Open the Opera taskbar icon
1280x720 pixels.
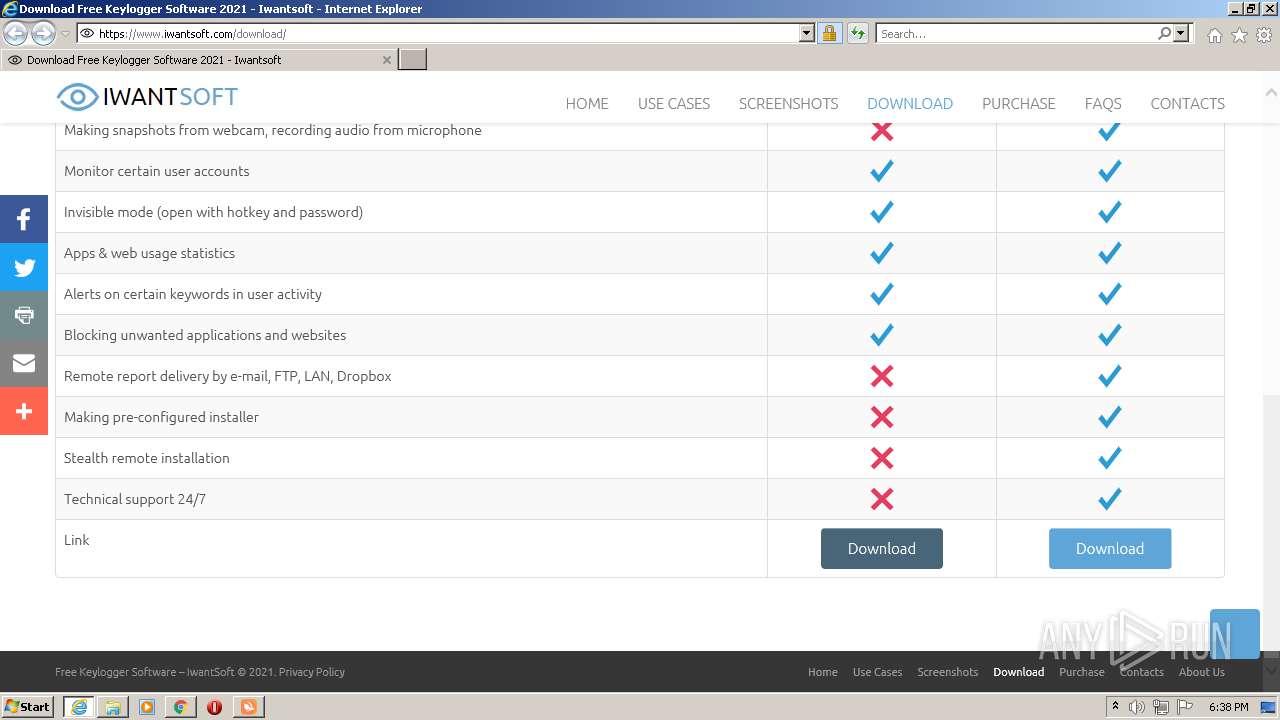pos(214,707)
